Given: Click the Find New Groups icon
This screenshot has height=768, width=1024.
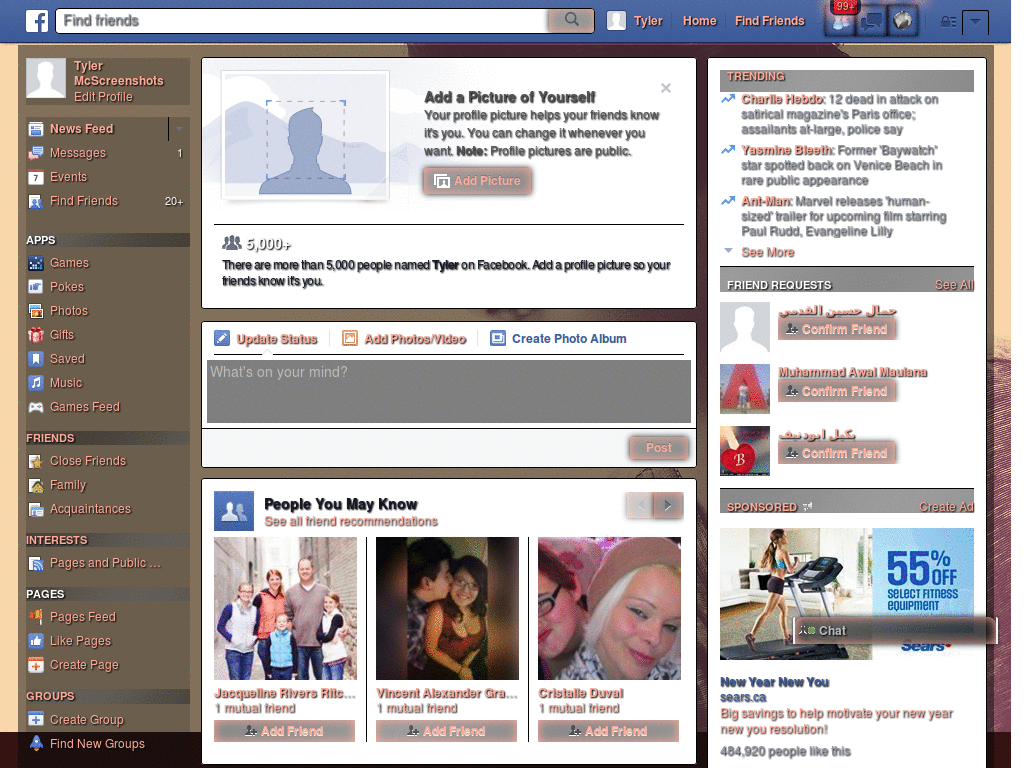Looking at the screenshot, I should tap(36, 743).
